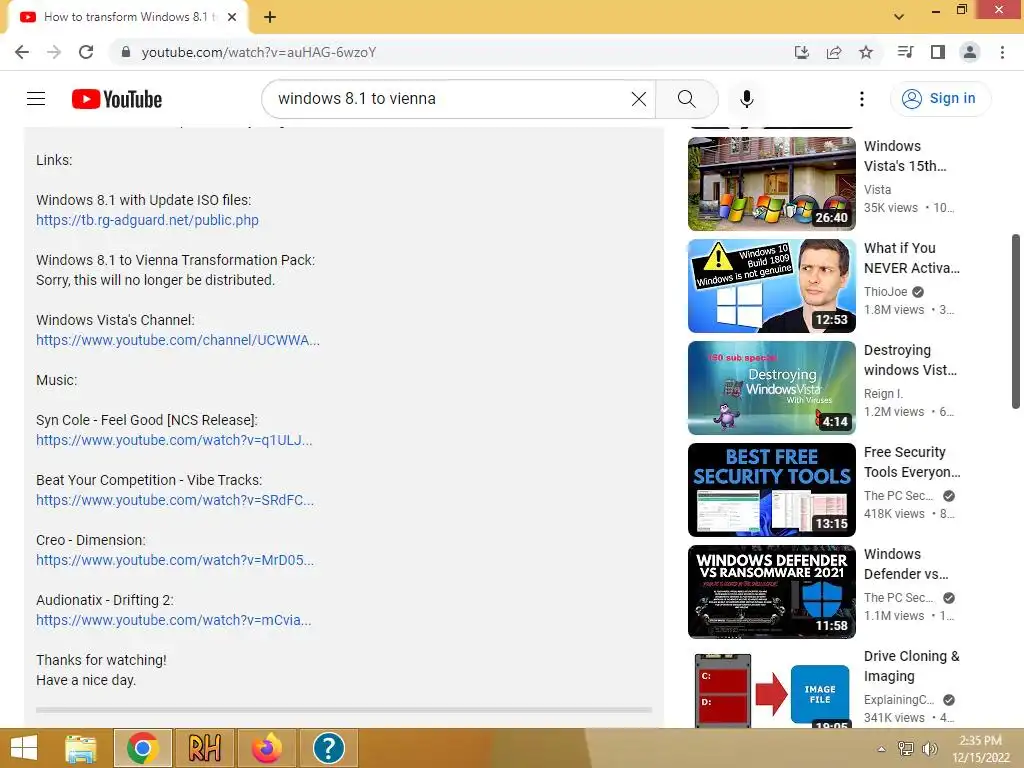The height and width of the screenshot is (768, 1024).
Task: Clear the search box text
Action: point(639,99)
